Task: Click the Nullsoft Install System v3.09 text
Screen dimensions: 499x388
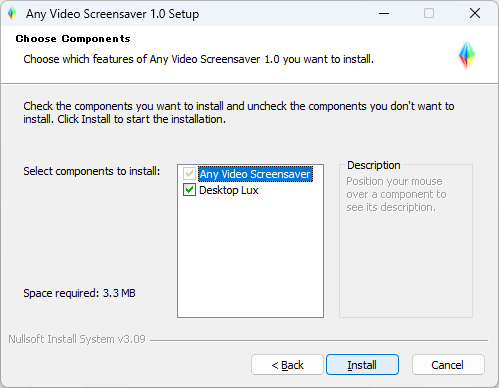Action: pos(77,339)
